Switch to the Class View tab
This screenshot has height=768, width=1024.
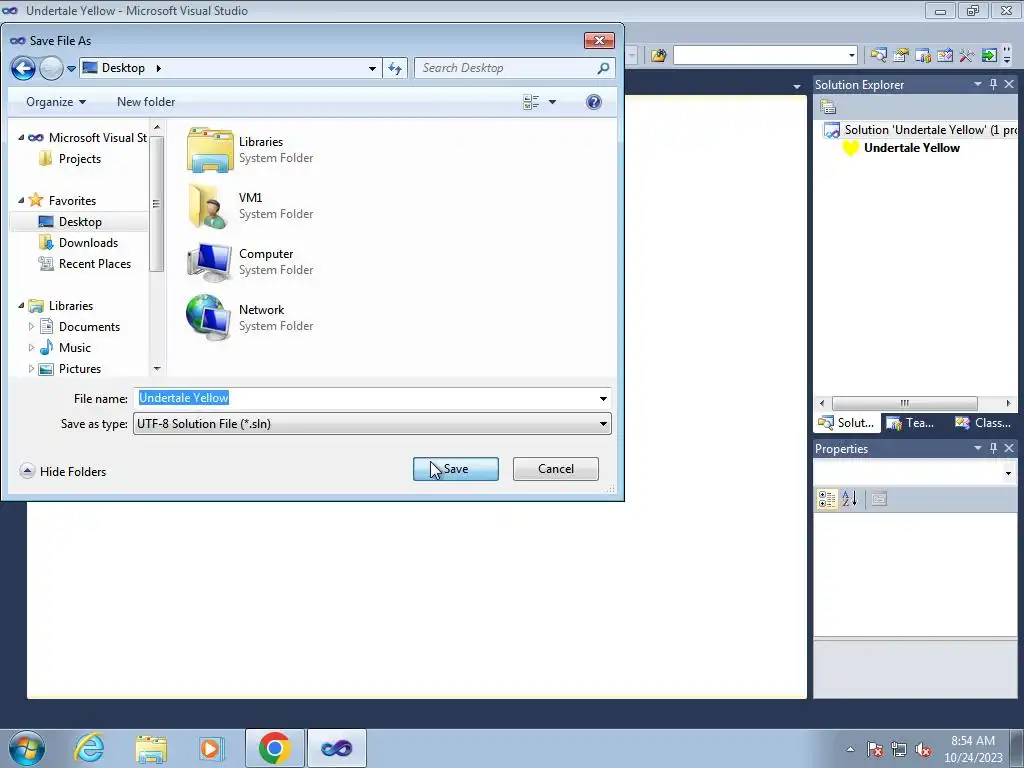coord(984,423)
